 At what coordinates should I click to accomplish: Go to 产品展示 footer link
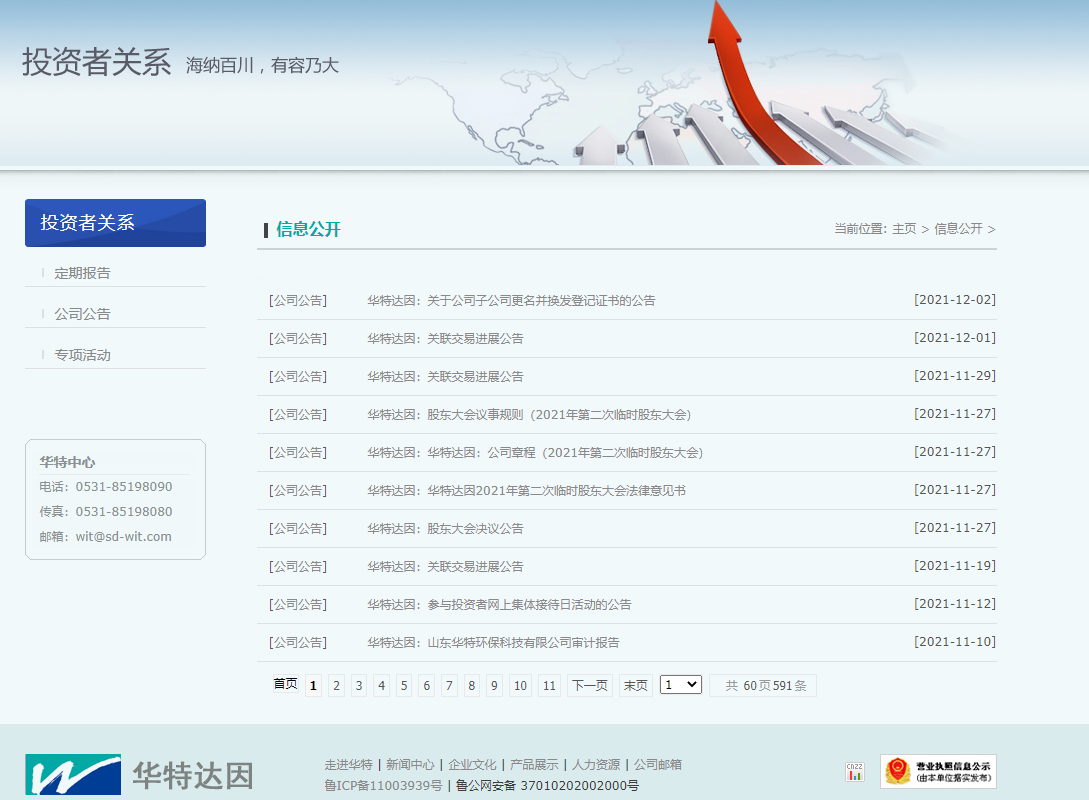click(534, 765)
